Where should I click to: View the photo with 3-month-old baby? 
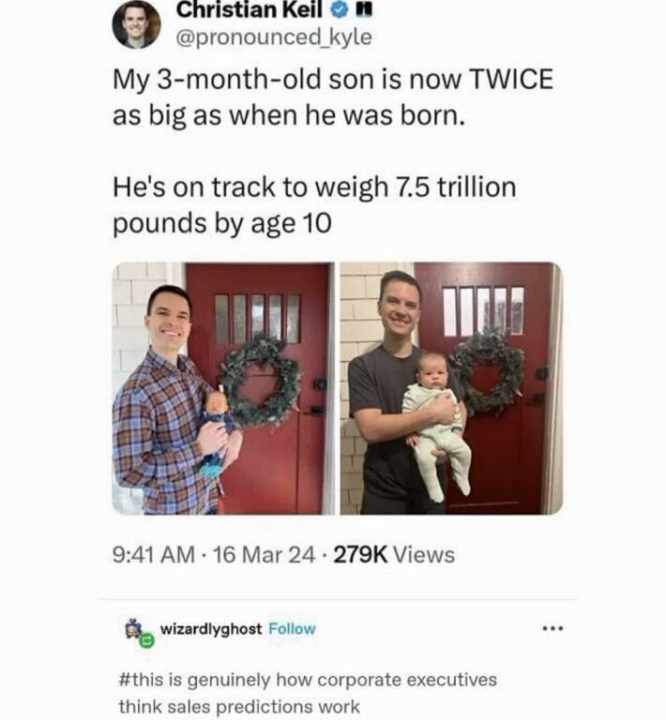[x=452, y=388]
